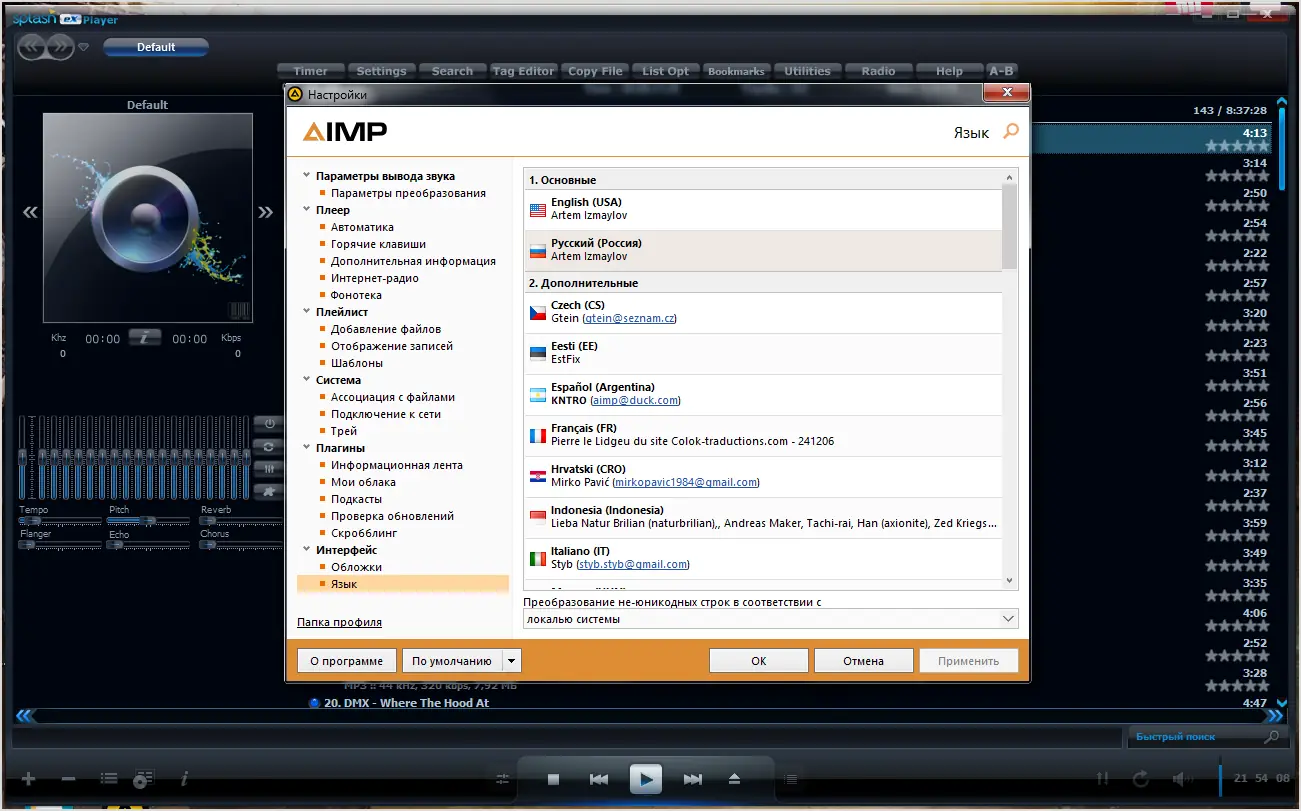Collapse the Система tree section
The height and width of the screenshot is (811, 1301).
coord(307,380)
